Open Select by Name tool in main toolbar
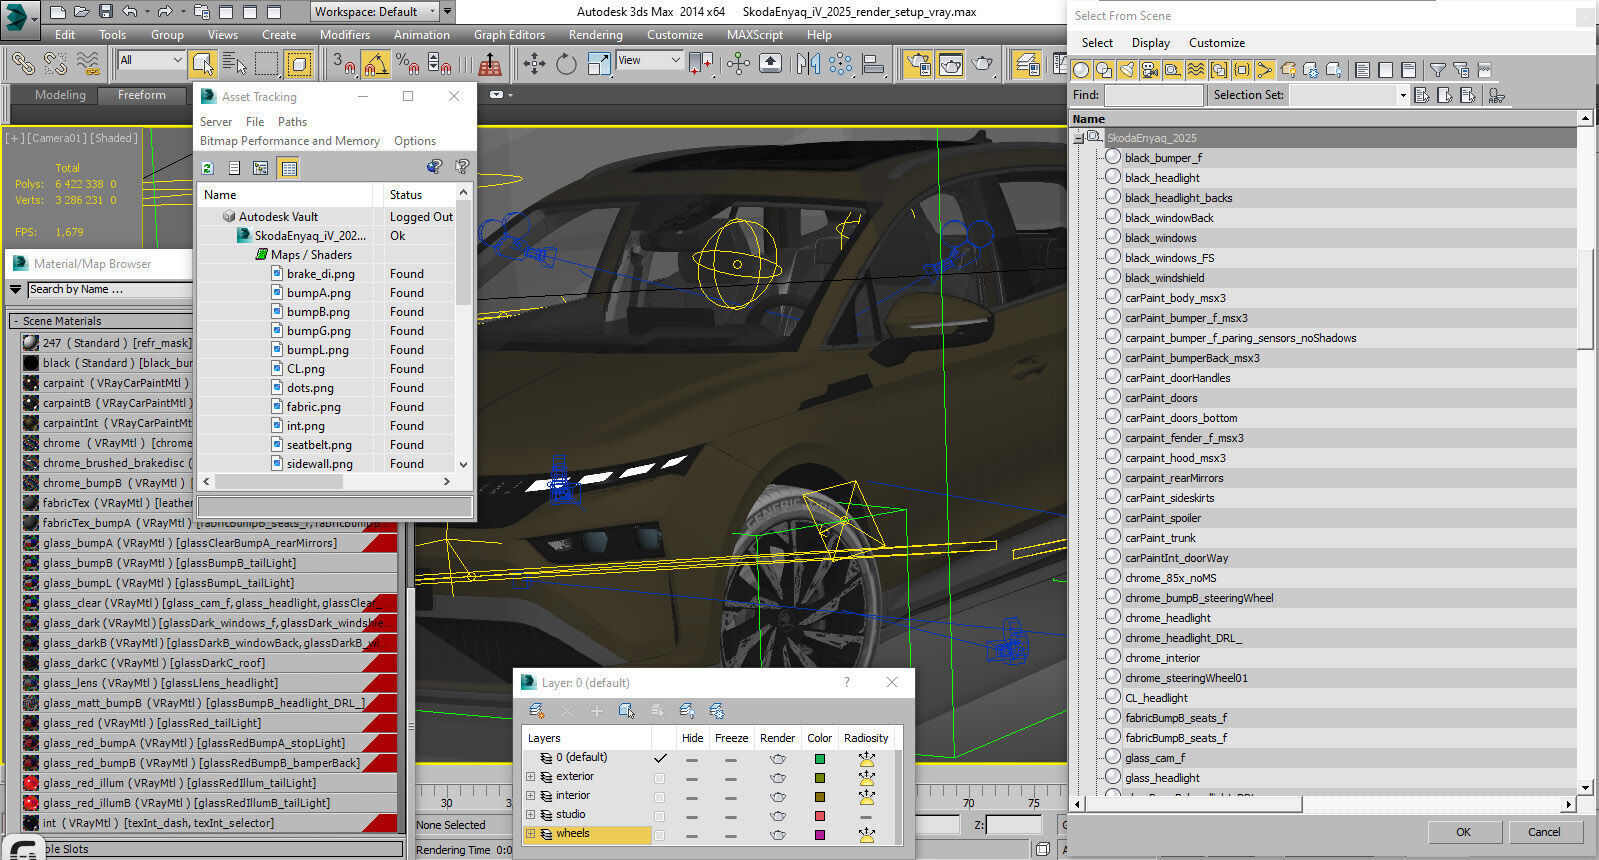 click(234, 64)
